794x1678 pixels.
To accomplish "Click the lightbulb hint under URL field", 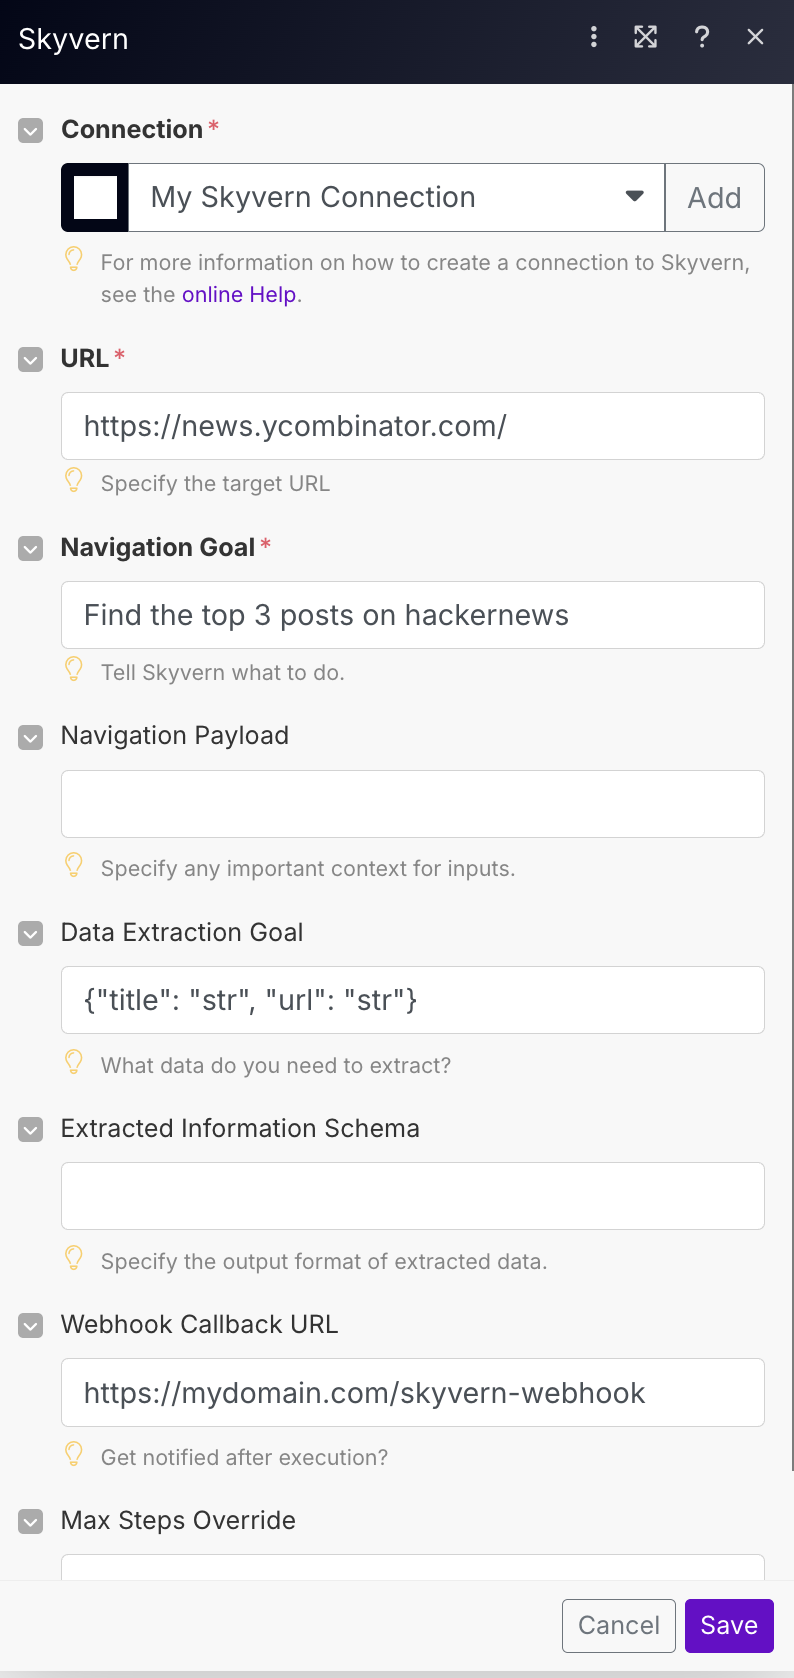I will tap(74, 480).
